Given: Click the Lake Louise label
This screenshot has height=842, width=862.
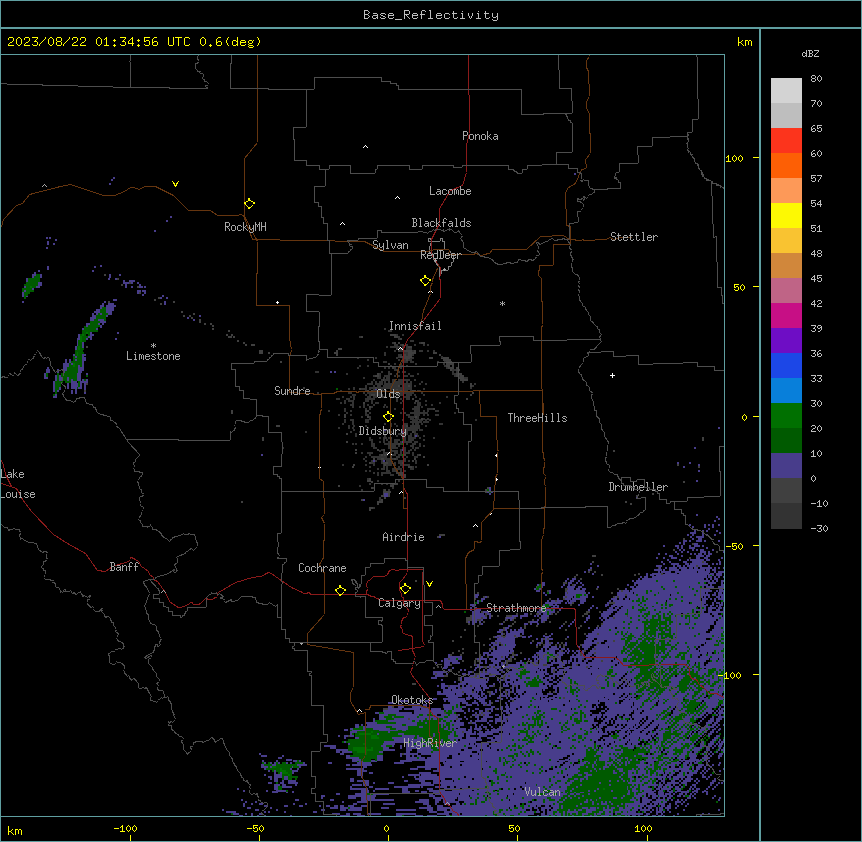Looking at the screenshot, I should pos(18,484).
